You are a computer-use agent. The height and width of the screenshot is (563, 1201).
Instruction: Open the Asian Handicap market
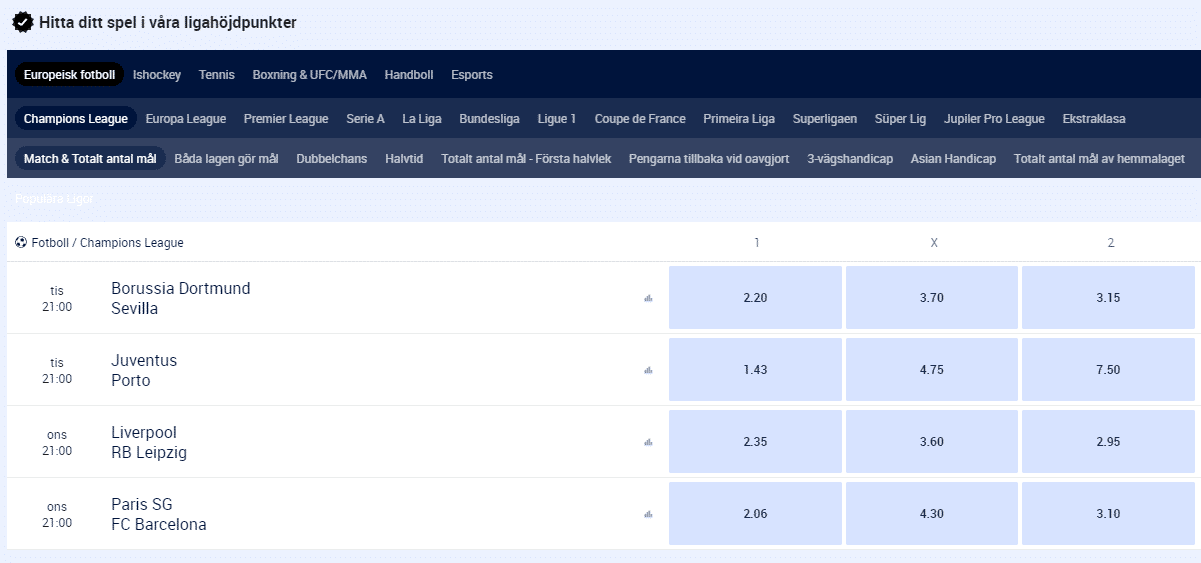(x=953, y=159)
